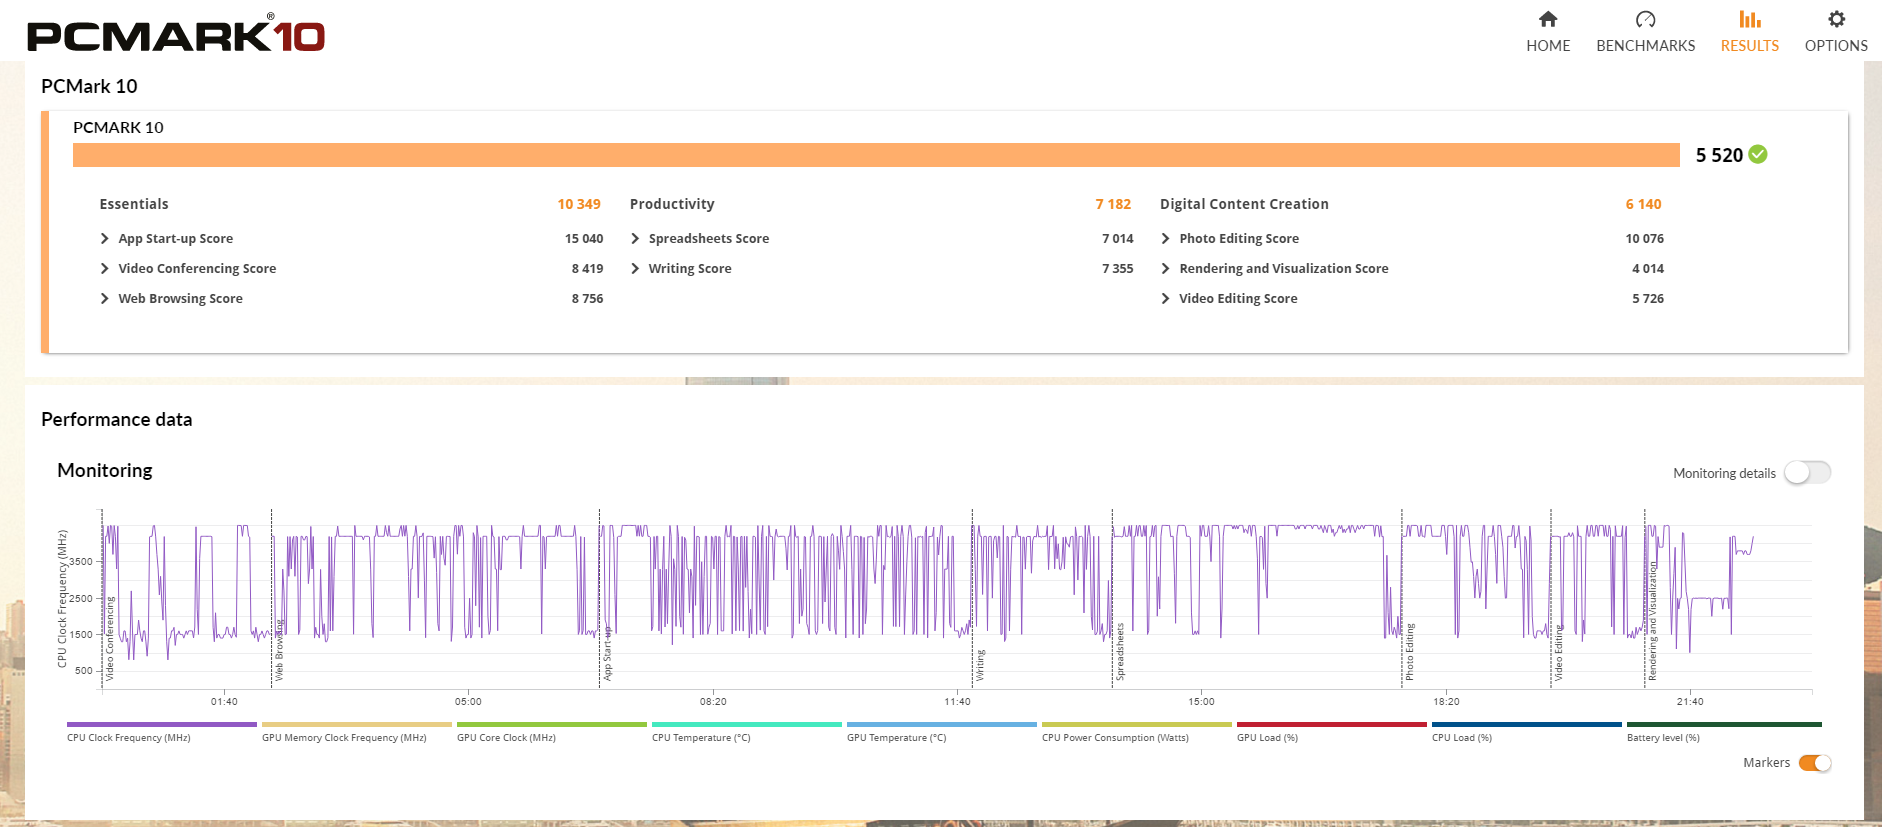Expand Video Conferencing Score chevron
1882x827 pixels.
pyautogui.click(x=105, y=268)
